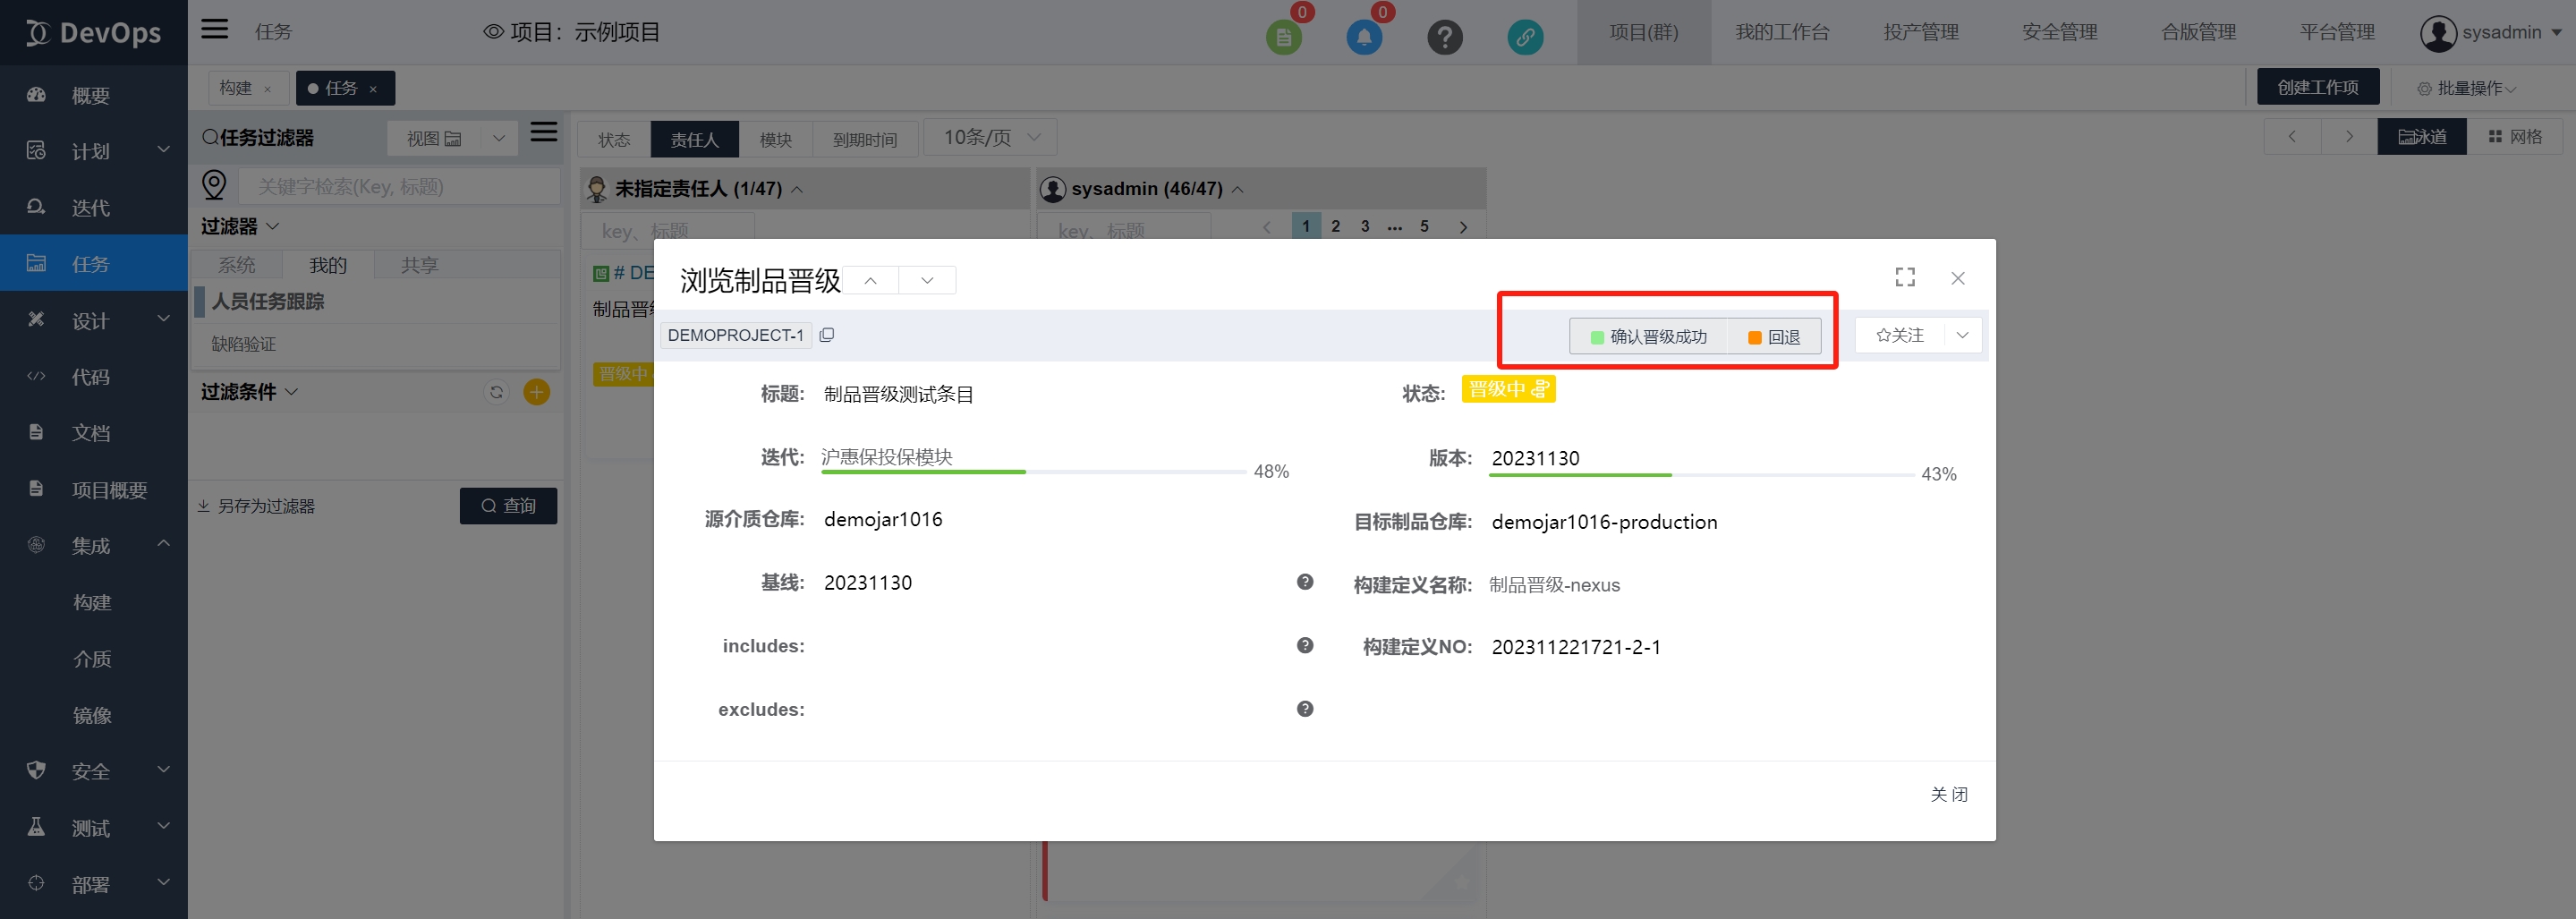The image size is (2576, 919).
Task: Click the help icon next to includes field
Action: point(1304,646)
